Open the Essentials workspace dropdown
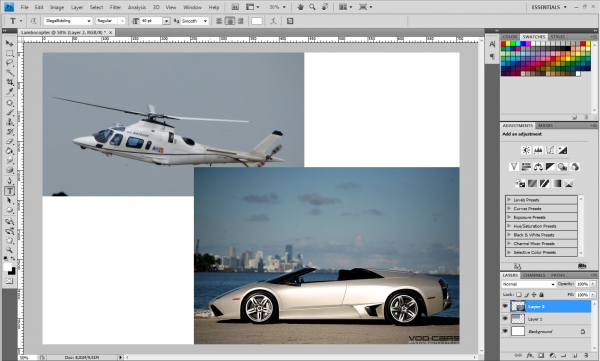The height and width of the screenshot is (361, 600). 548,7
